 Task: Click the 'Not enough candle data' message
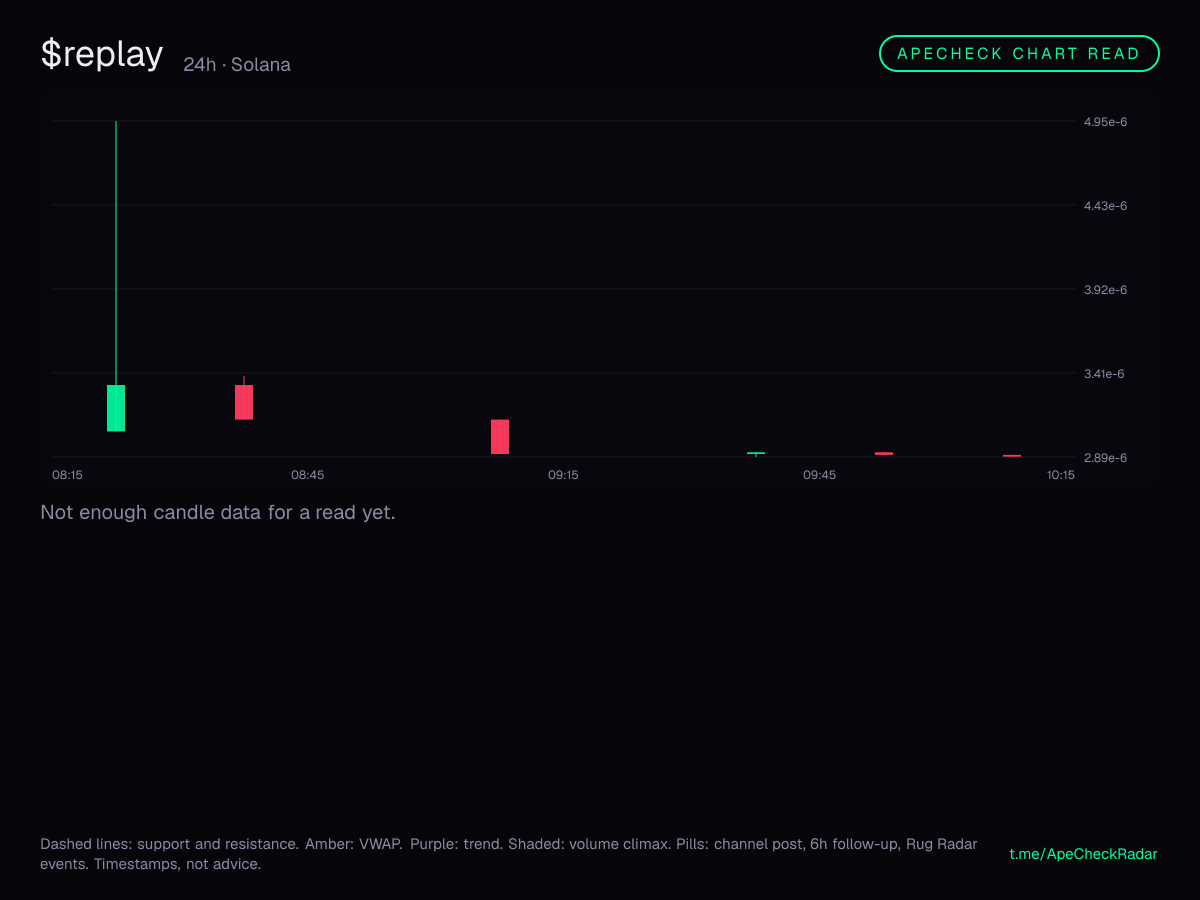218,513
